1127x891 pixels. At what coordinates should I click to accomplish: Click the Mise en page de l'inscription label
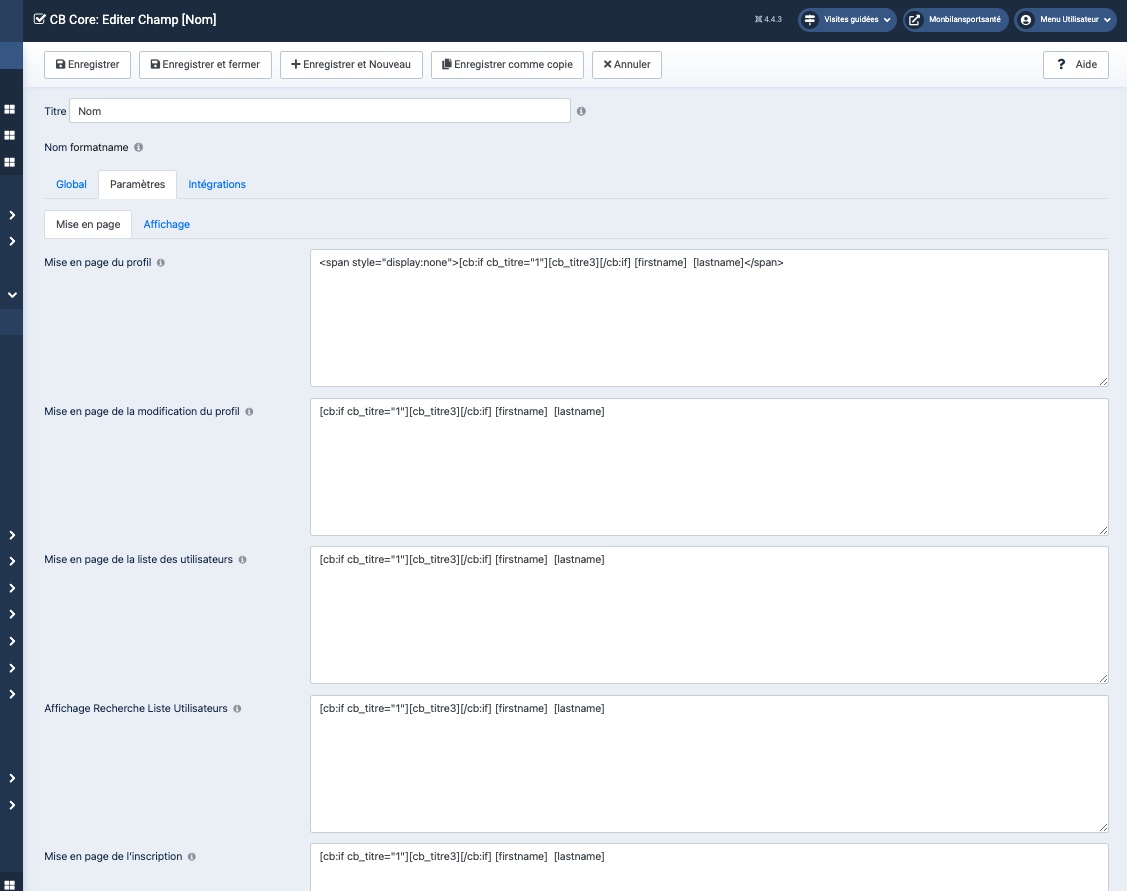click(113, 857)
